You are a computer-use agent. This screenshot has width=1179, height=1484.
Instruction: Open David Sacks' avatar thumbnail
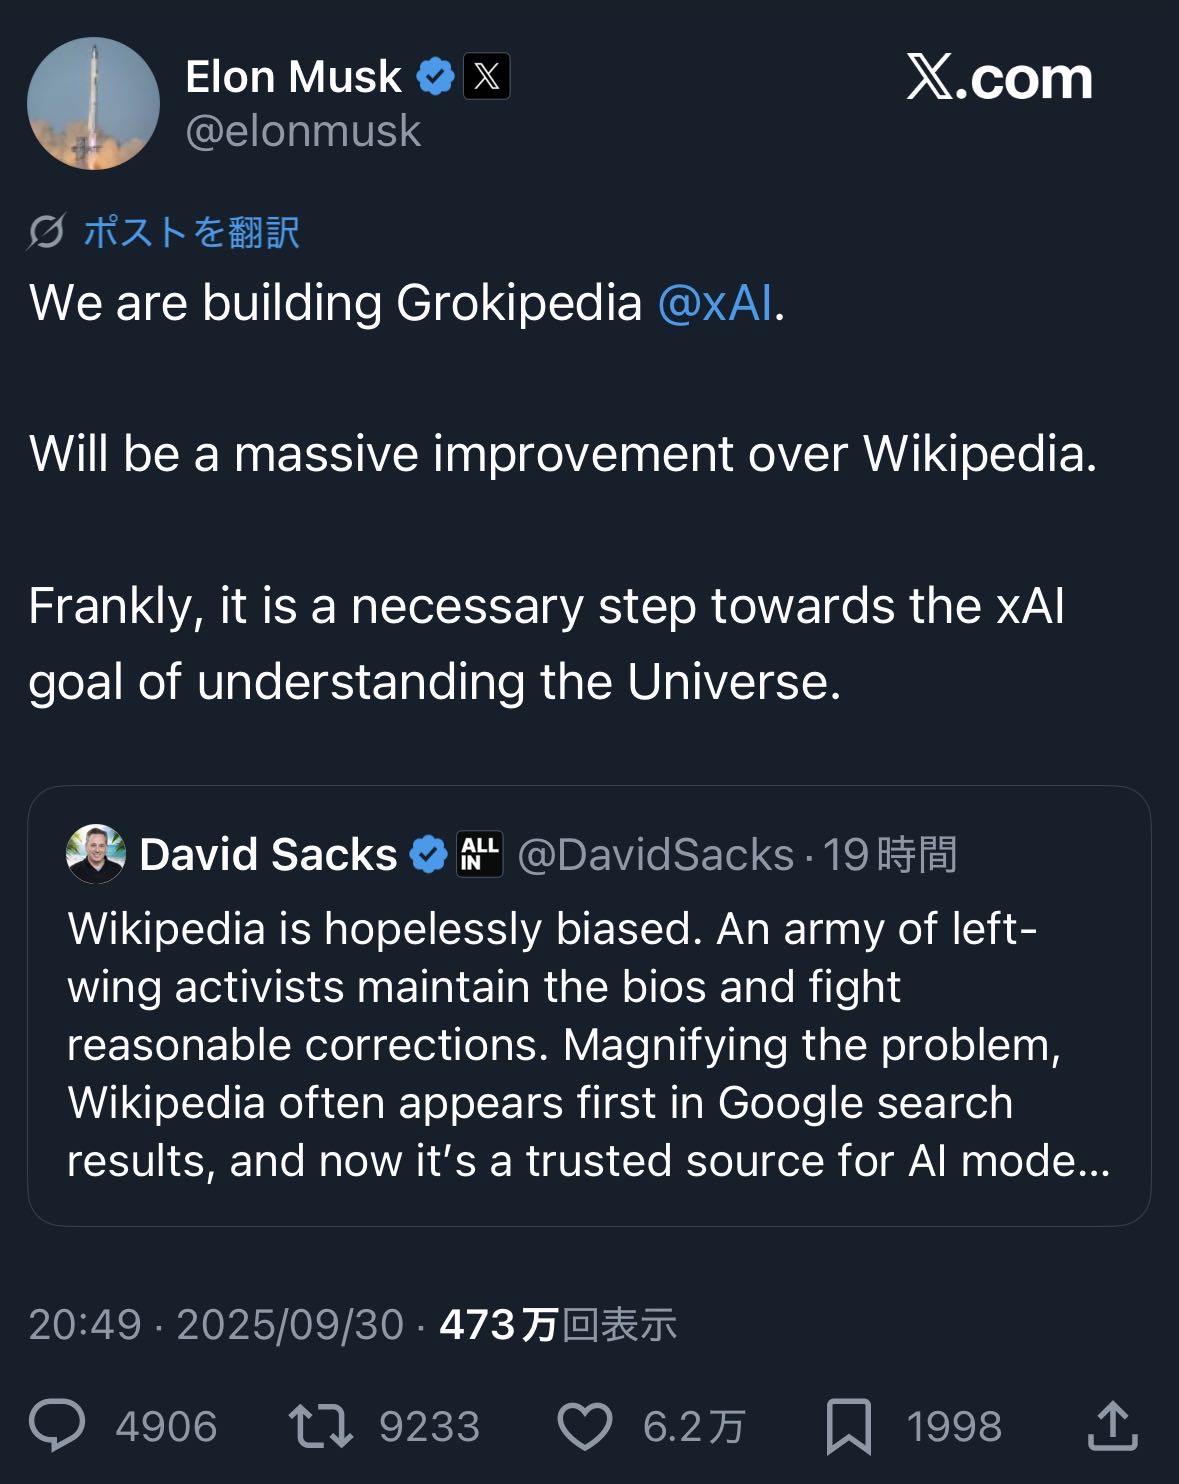click(95, 854)
